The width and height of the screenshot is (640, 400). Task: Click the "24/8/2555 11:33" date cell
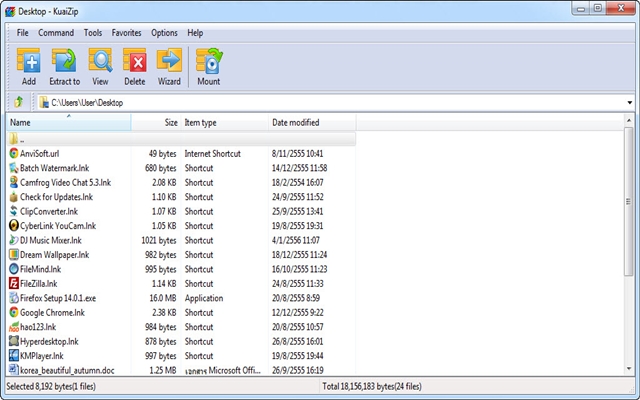point(298,283)
